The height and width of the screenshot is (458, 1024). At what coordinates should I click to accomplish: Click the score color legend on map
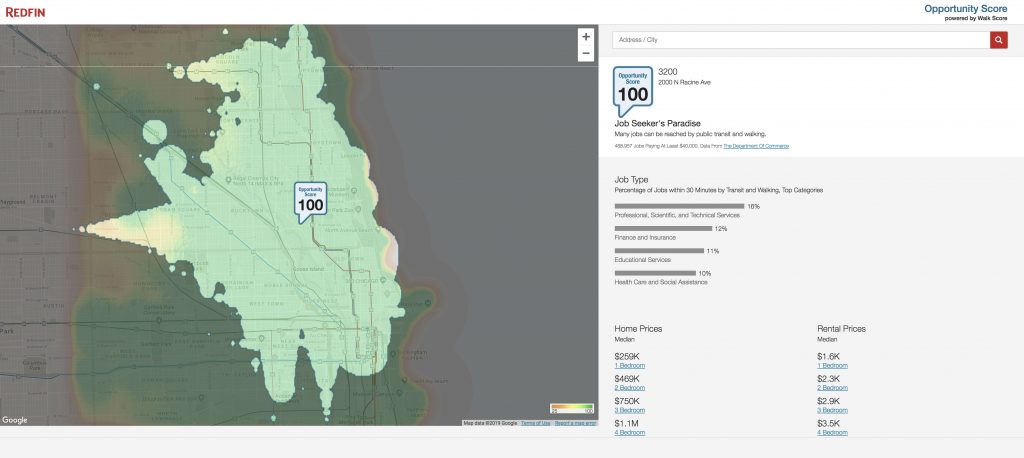point(572,409)
